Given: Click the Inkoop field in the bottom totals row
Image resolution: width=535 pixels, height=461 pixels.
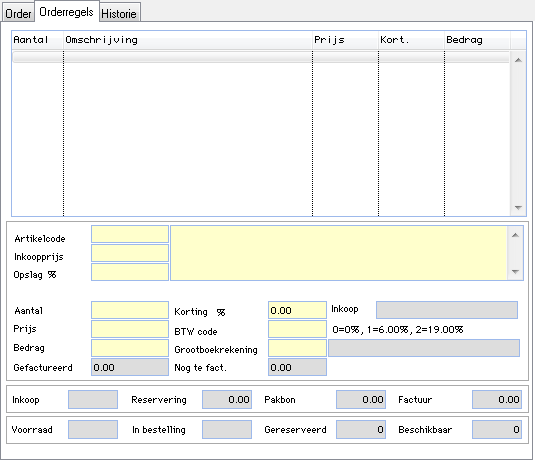Looking at the screenshot, I should coord(93,400).
